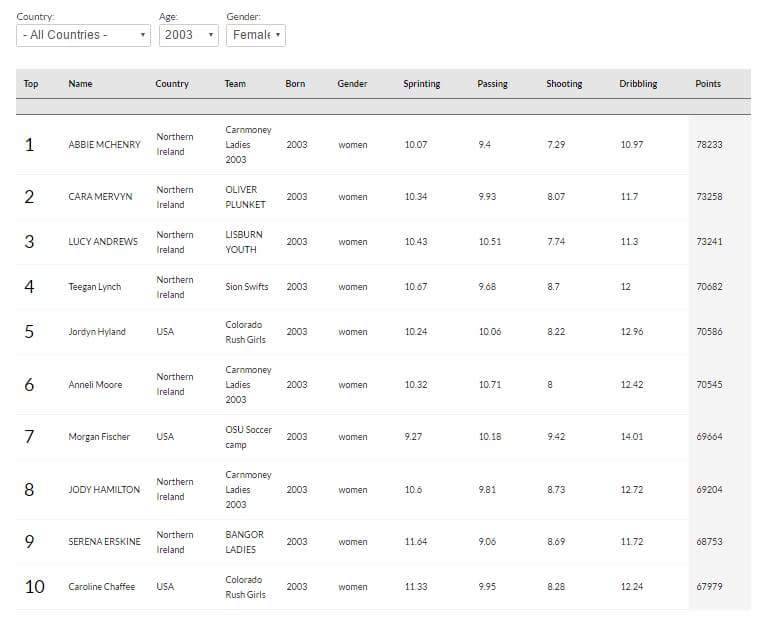The height and width of the screenshot is (623, 781).
Task: Select player name Jordyn Hyland
Action: (97, 332)
